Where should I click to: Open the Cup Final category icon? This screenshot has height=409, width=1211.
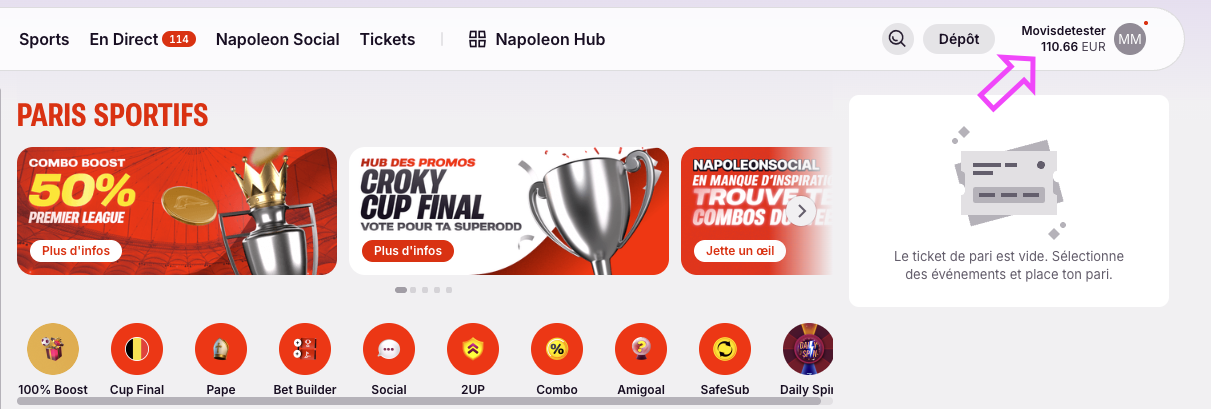click(x=137, y=349)
